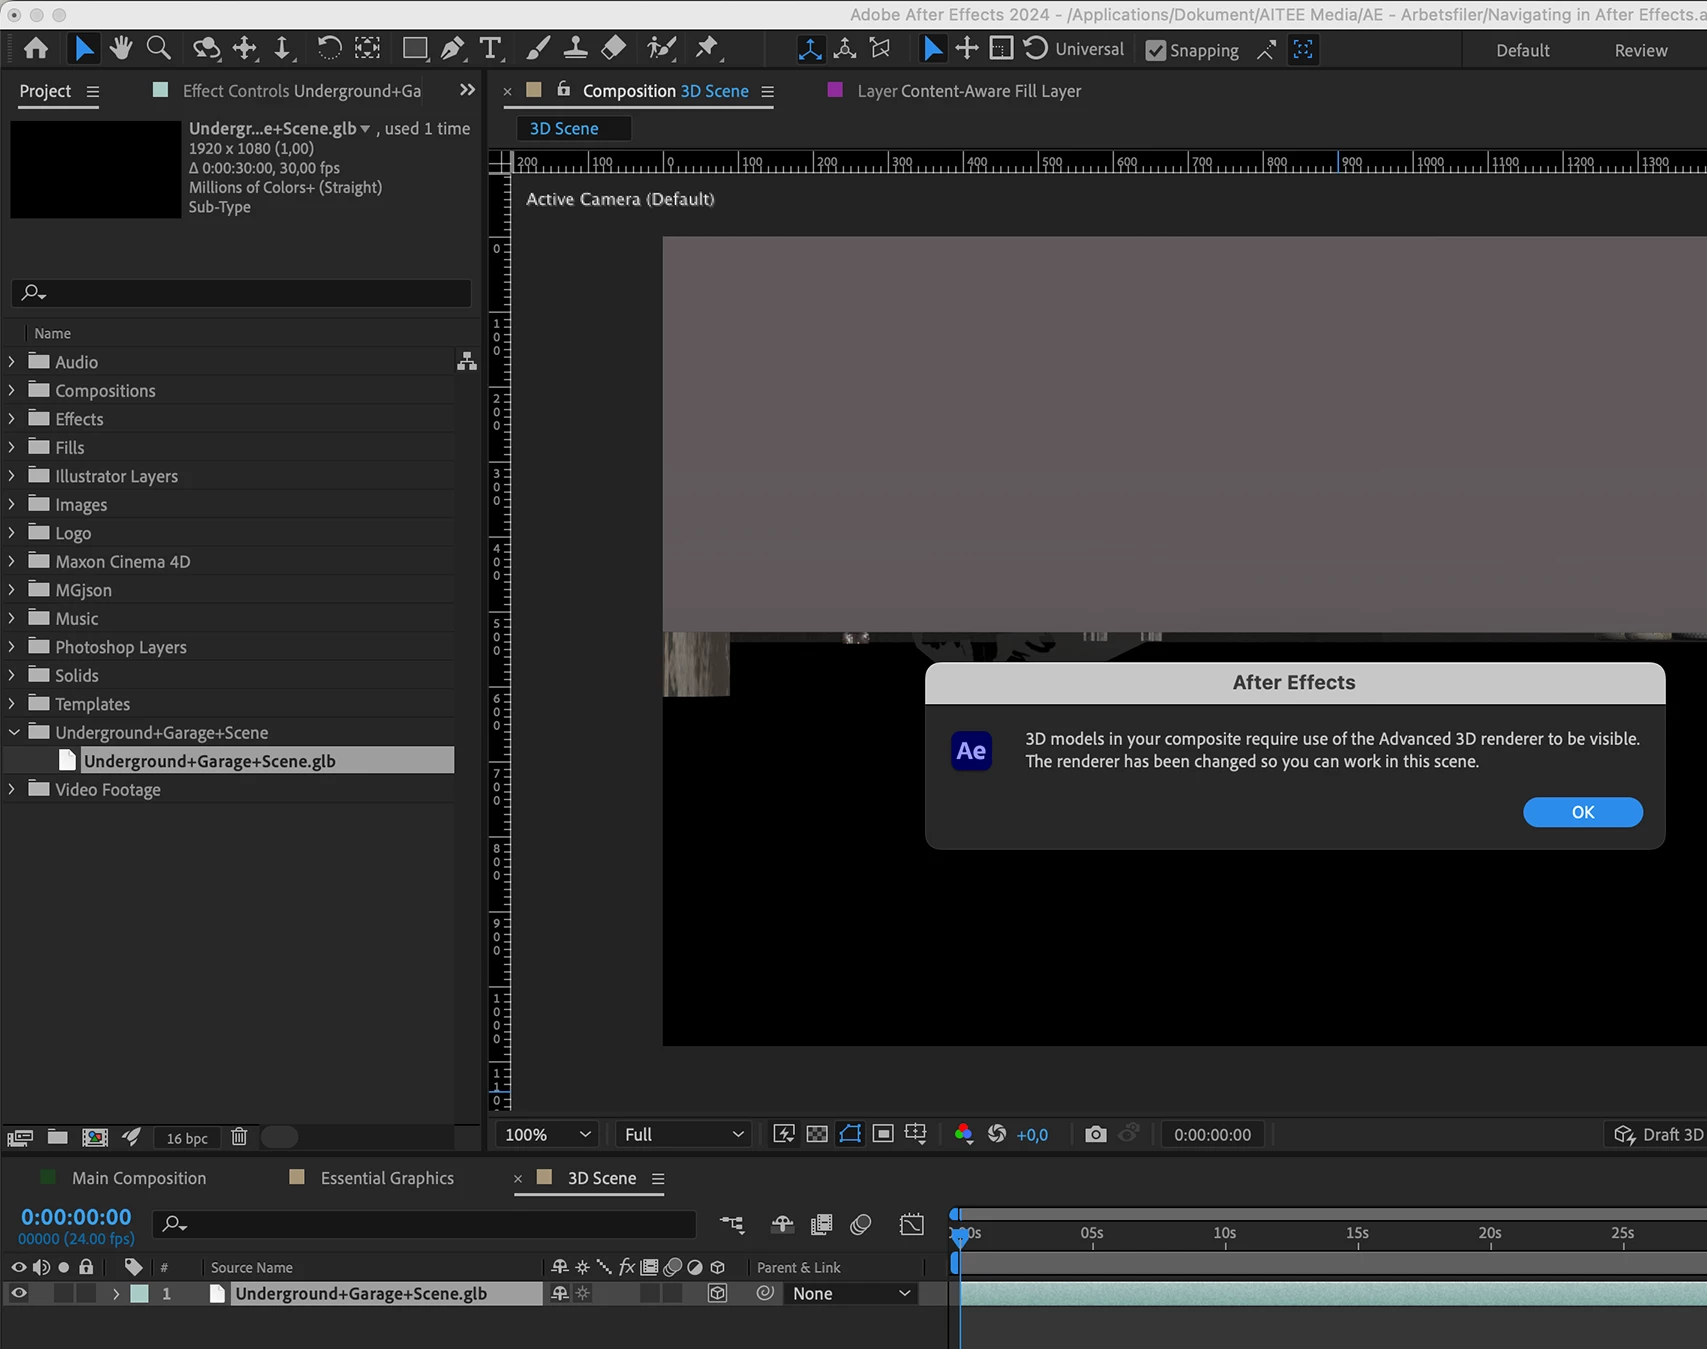The width and height of the screenshot is (1707, 1349).
Task: Expand the Compositions folder
Action: (x=12, y=390)
